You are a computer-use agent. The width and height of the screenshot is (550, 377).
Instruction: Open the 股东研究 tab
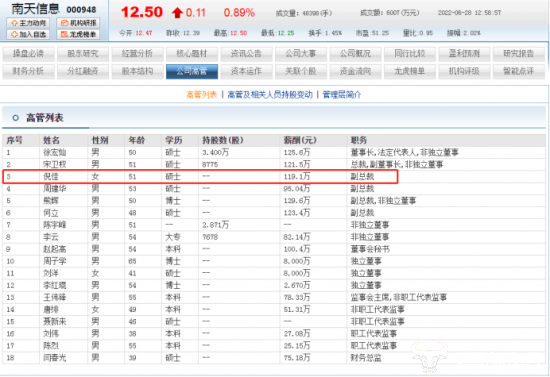click(x=83, y=54)
